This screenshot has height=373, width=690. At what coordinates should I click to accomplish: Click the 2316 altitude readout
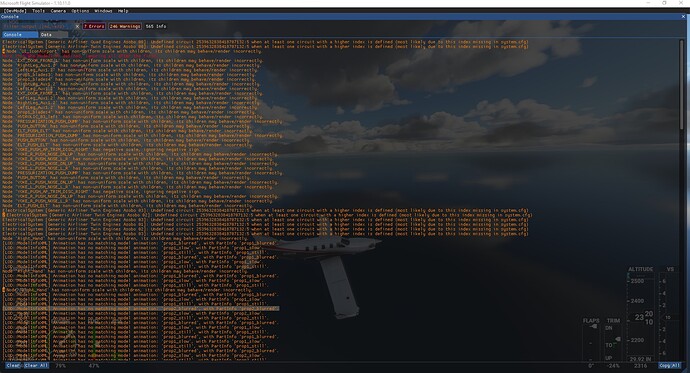tap(640, 366)
